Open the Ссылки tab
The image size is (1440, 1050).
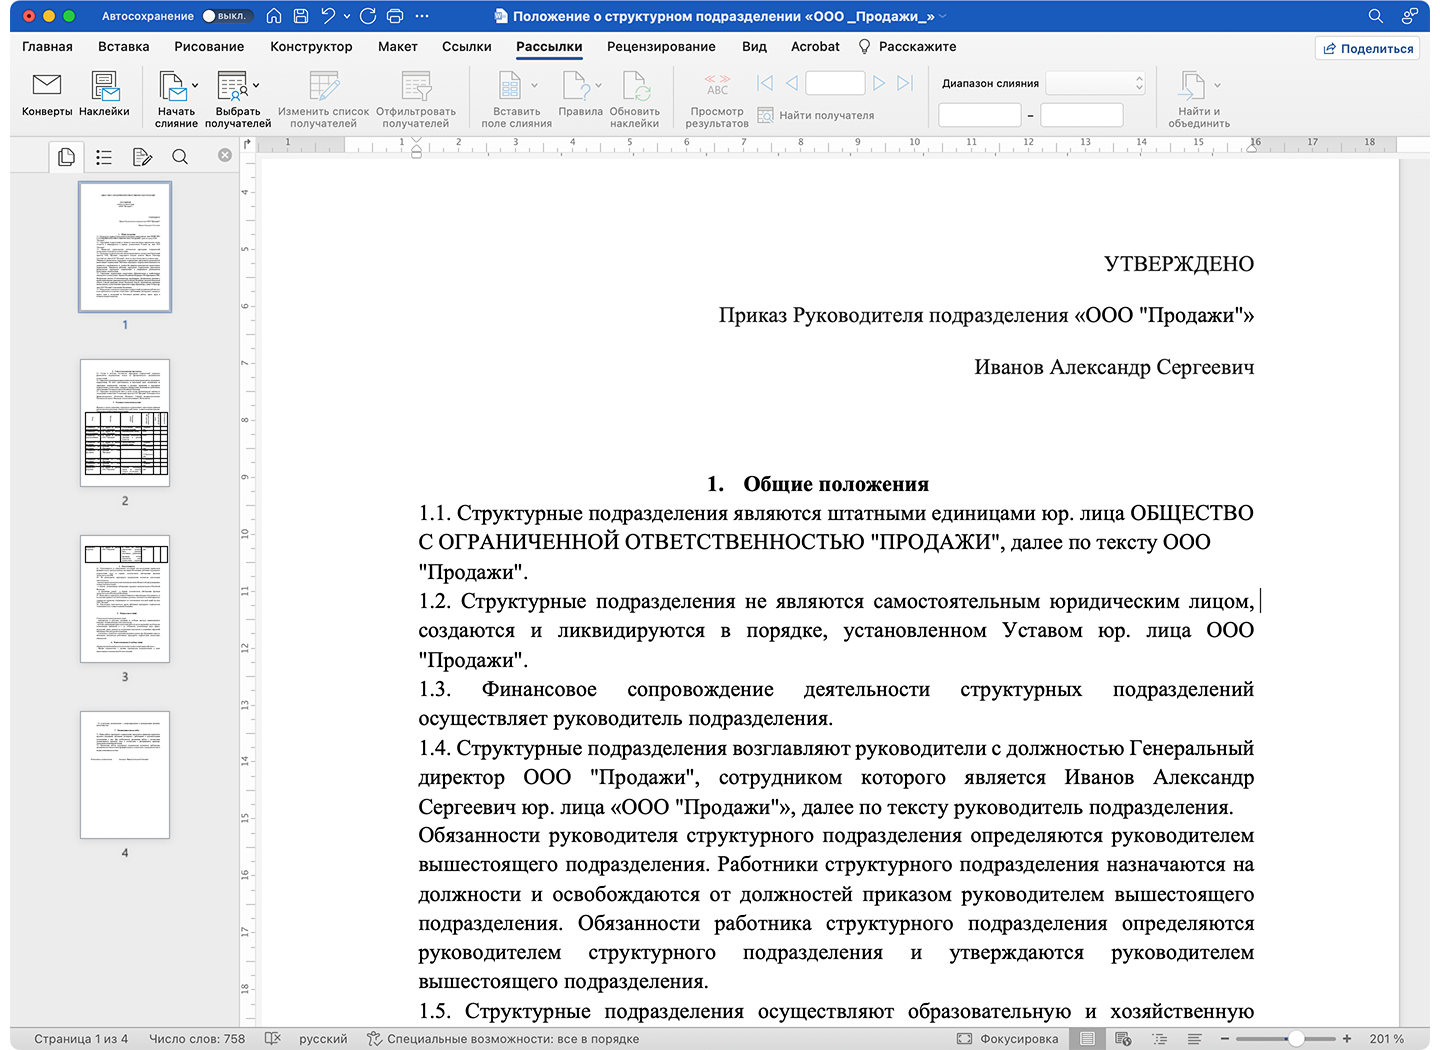467,46
